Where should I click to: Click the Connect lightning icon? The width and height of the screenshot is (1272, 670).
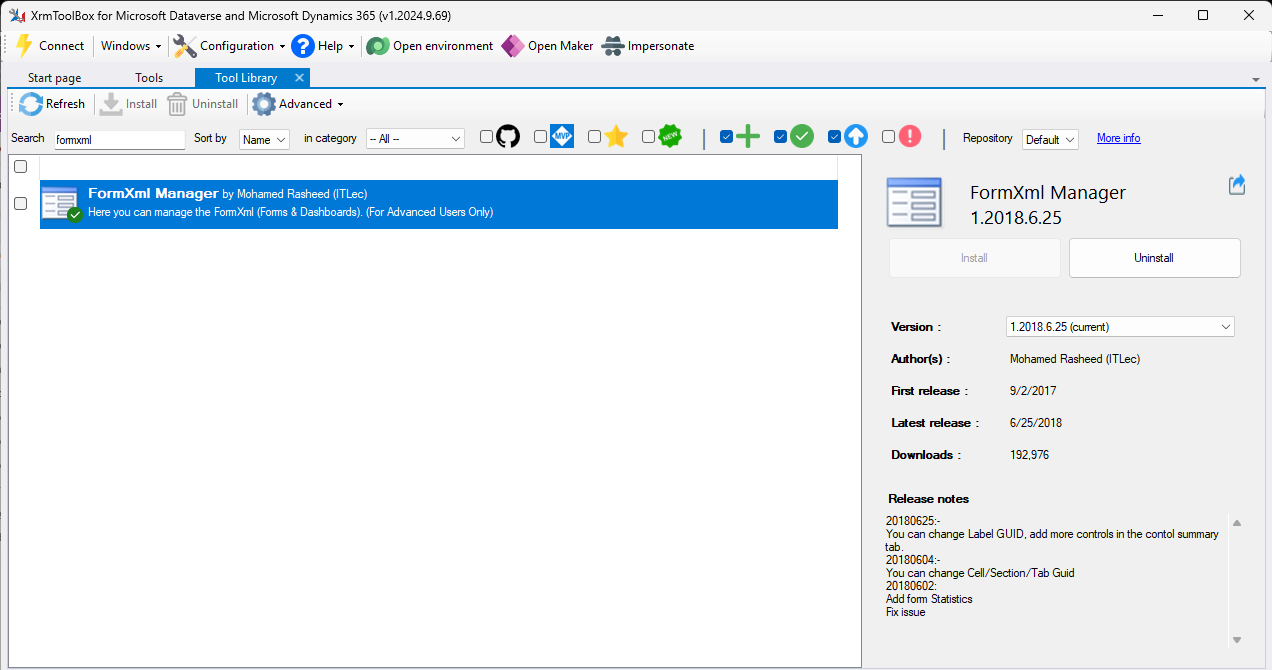point(24,46)
